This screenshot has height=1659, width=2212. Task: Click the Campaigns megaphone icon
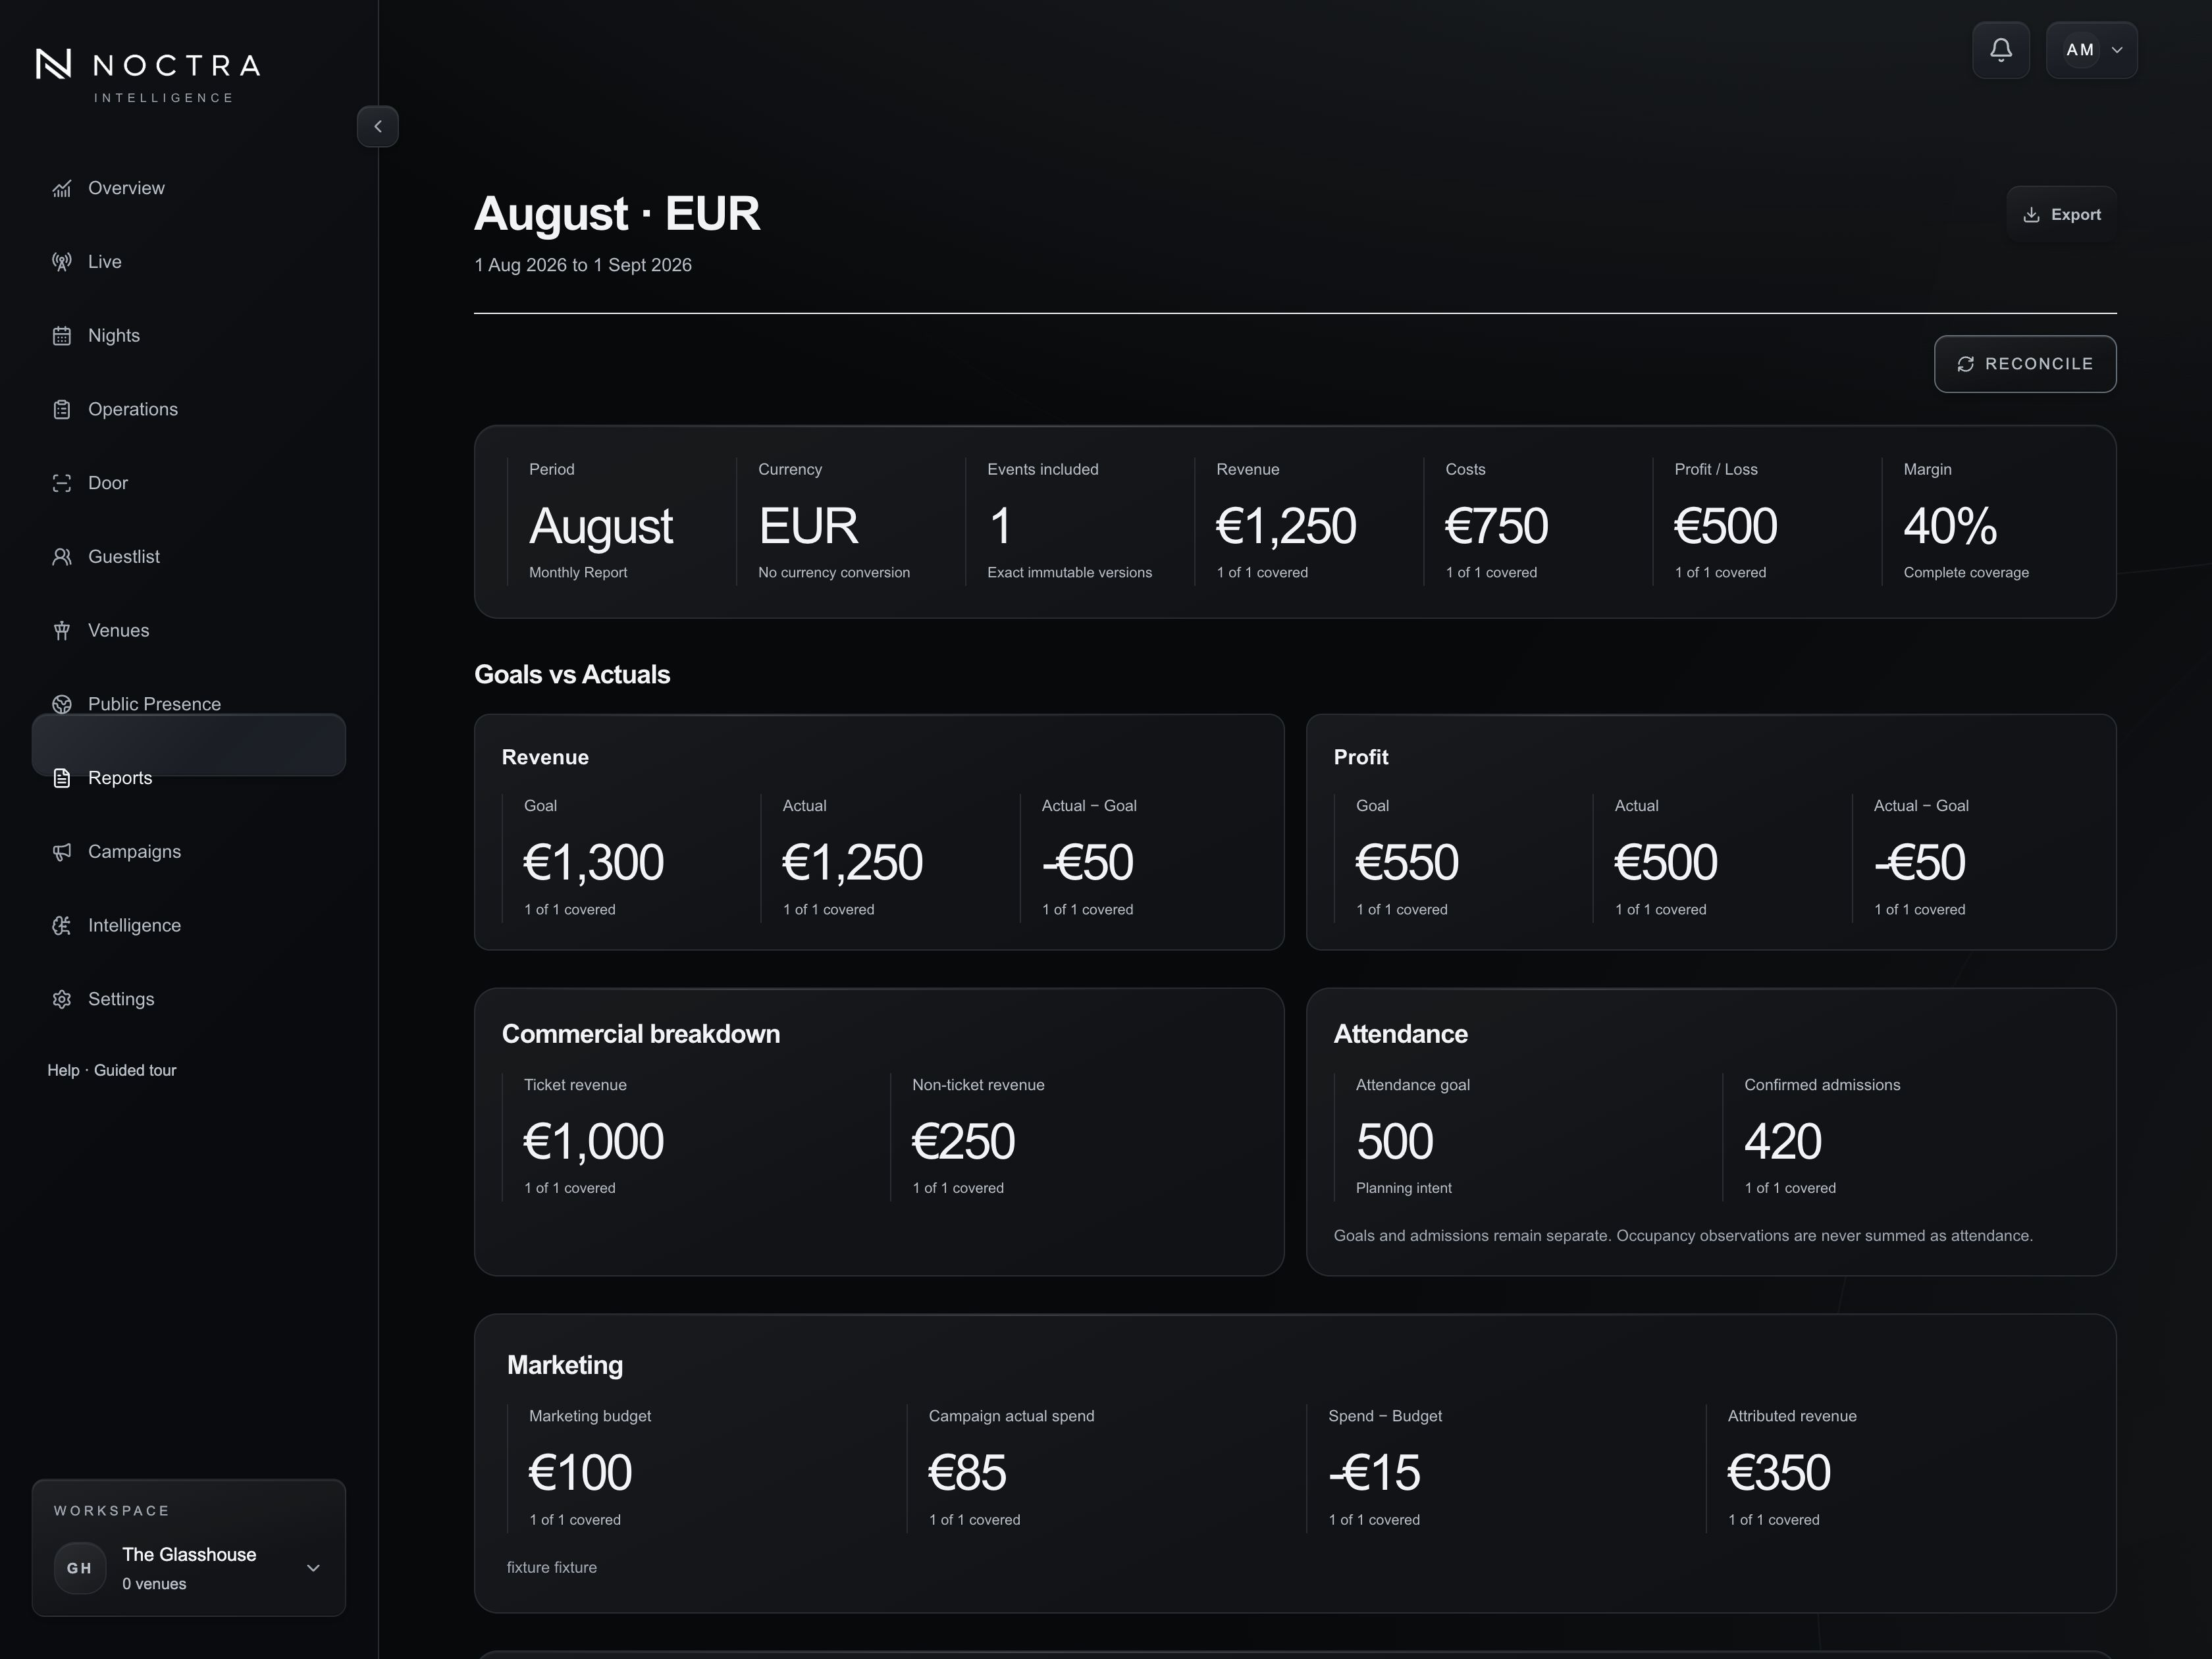(x=62, y=852)
